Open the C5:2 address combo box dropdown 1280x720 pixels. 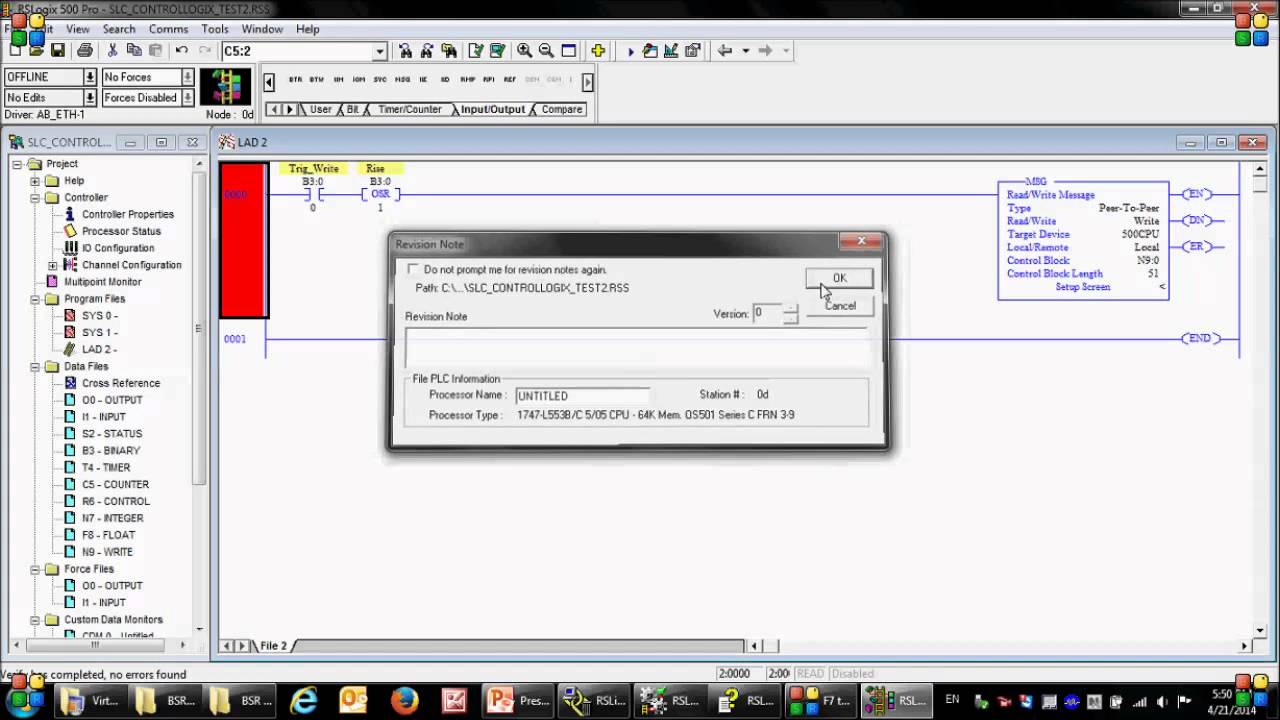379,51
